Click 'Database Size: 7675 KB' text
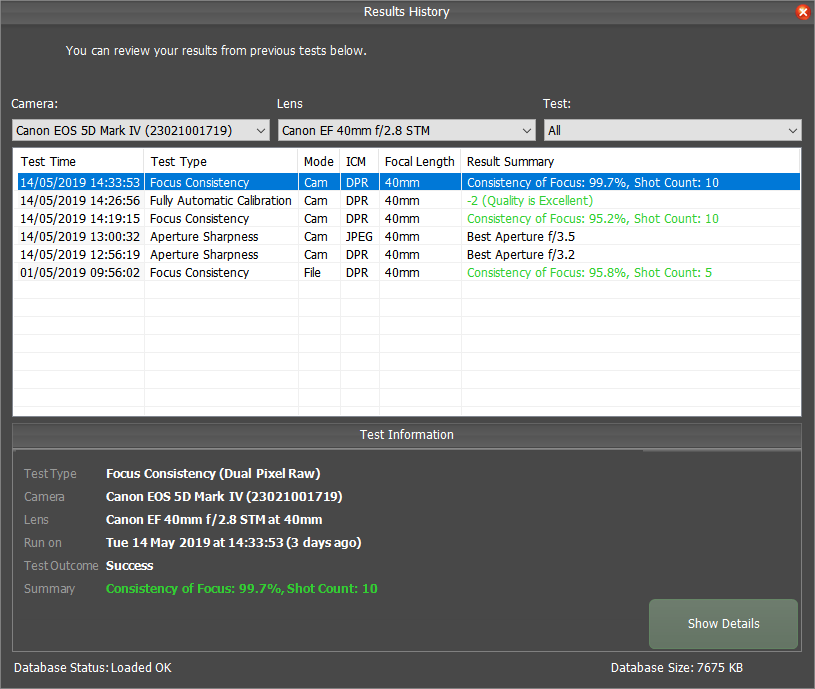815x689 pixels. (677, 668)
